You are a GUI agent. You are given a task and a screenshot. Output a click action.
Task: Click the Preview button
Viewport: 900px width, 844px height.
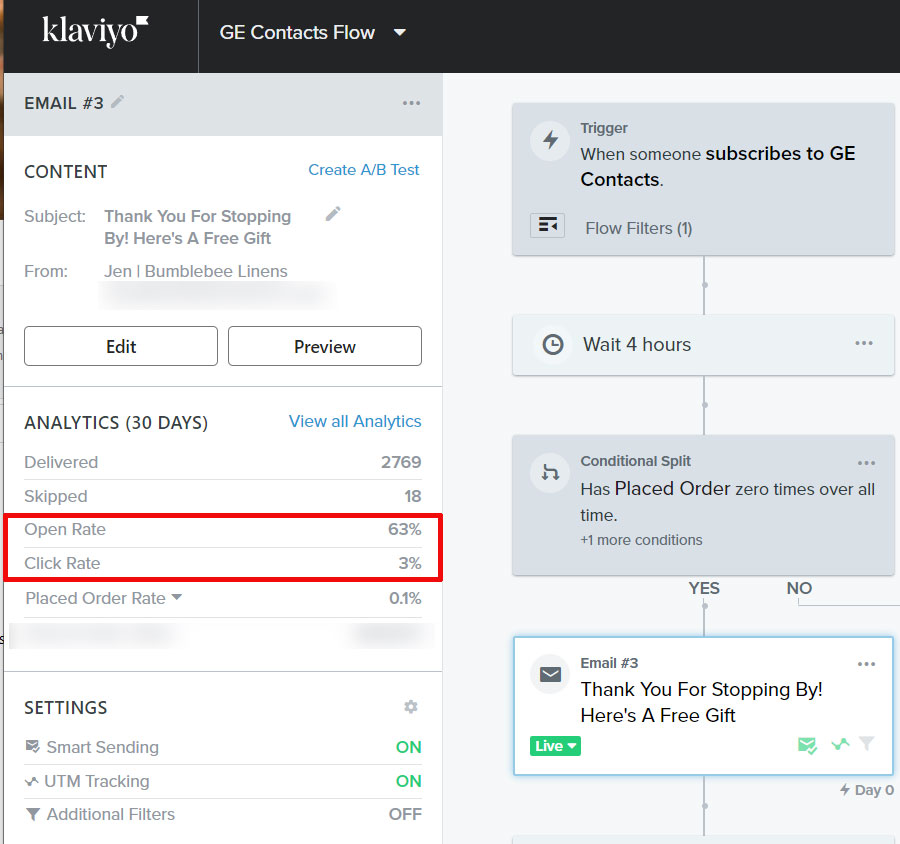pos(325,346)
